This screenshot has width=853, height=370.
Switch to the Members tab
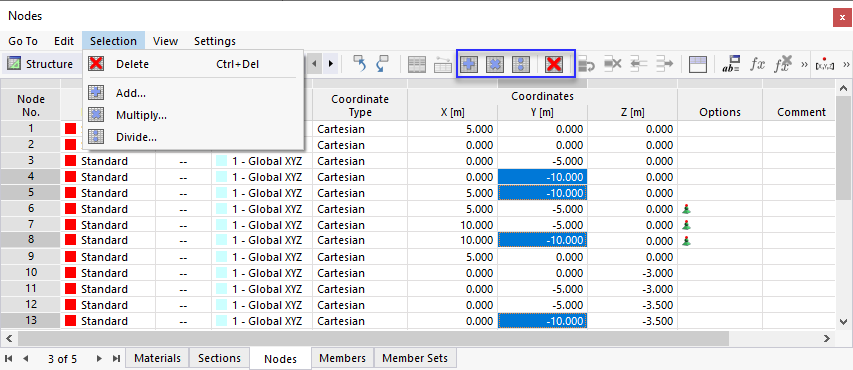click(343, 358)
